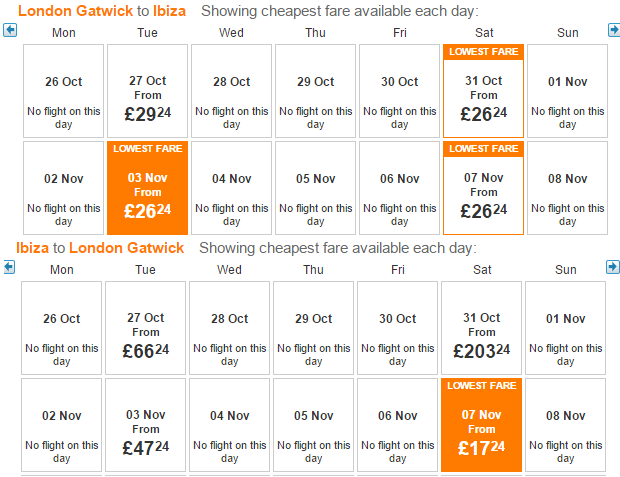Select outbound 27 Oct fare £29.24

point(147,91)
